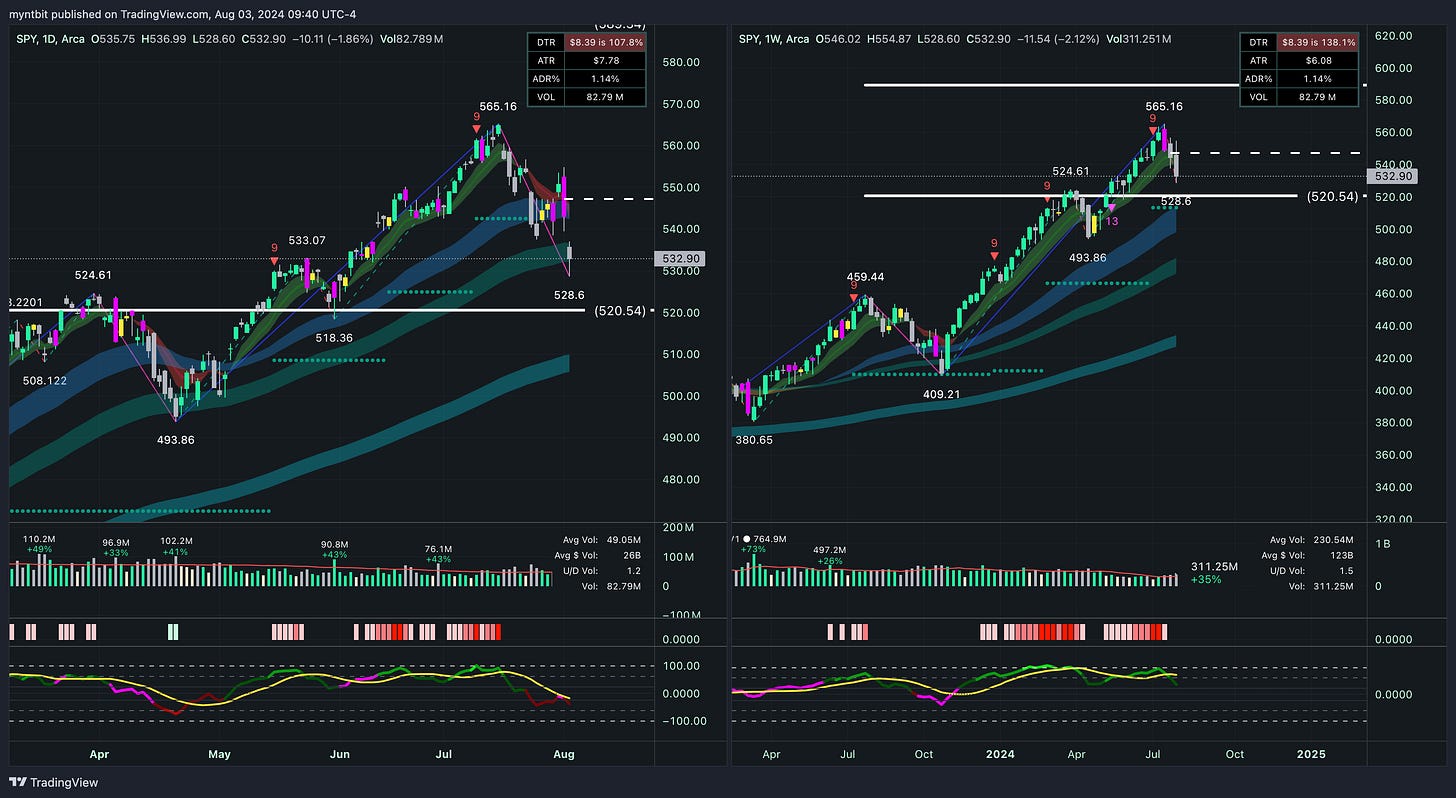Click the 102.2M volume label
Screen dimensions: 1456x798
pyautogui.click(x=177, y=543)
